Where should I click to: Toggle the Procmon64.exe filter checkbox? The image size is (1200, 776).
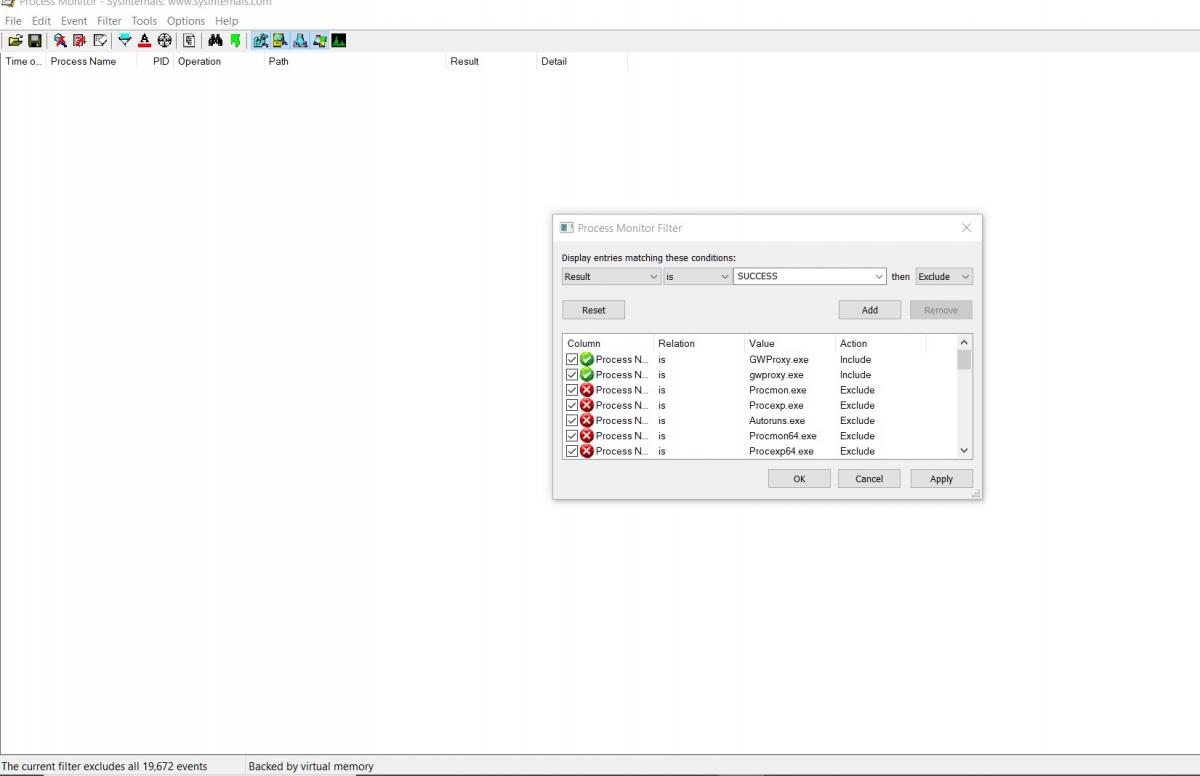pos(572,436)
